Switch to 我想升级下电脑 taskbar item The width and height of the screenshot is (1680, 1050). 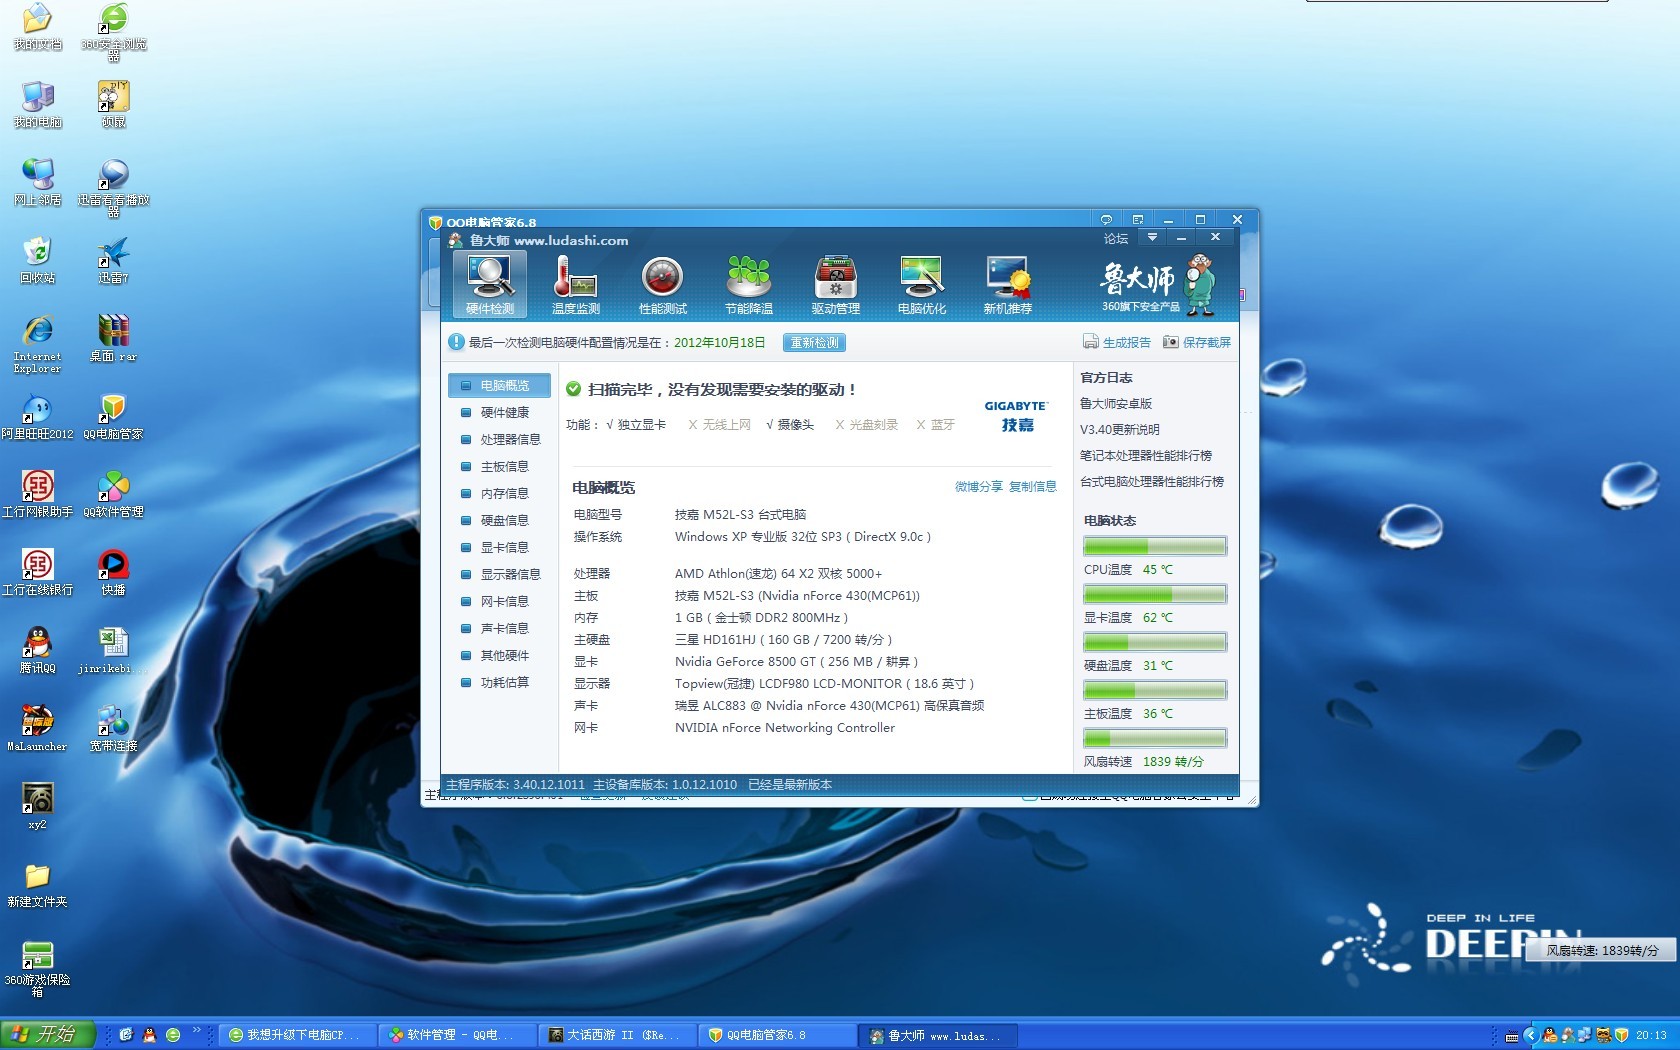pos(296,1035)
